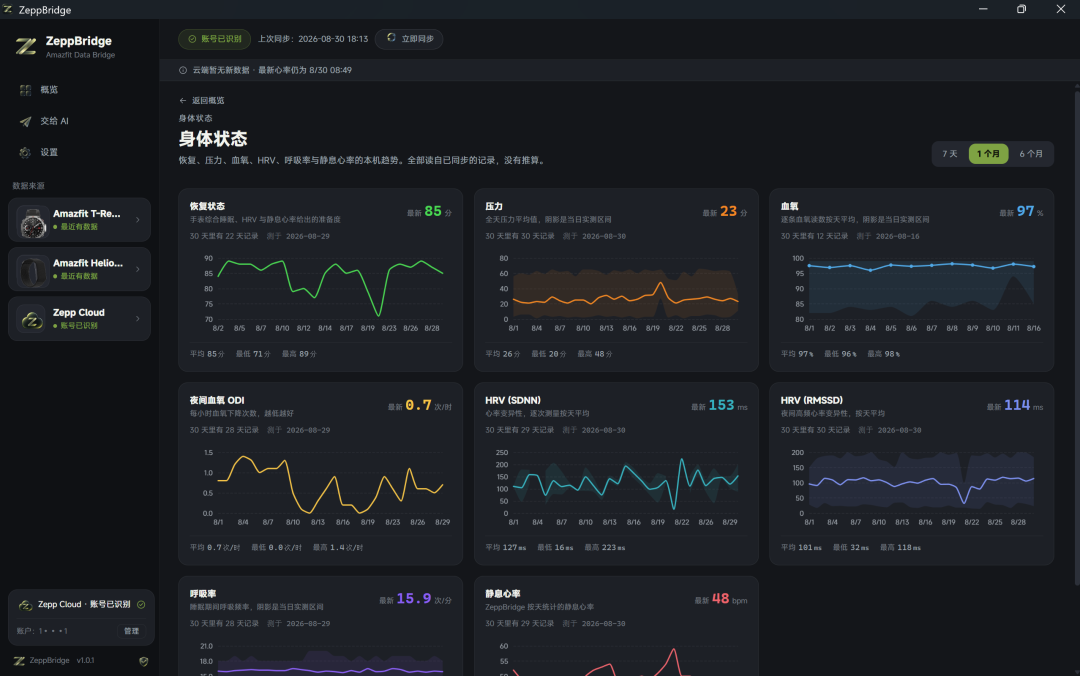1080x676 pixels.
Task: Click the latest respiration value 15.9
Action: point(414,599)
